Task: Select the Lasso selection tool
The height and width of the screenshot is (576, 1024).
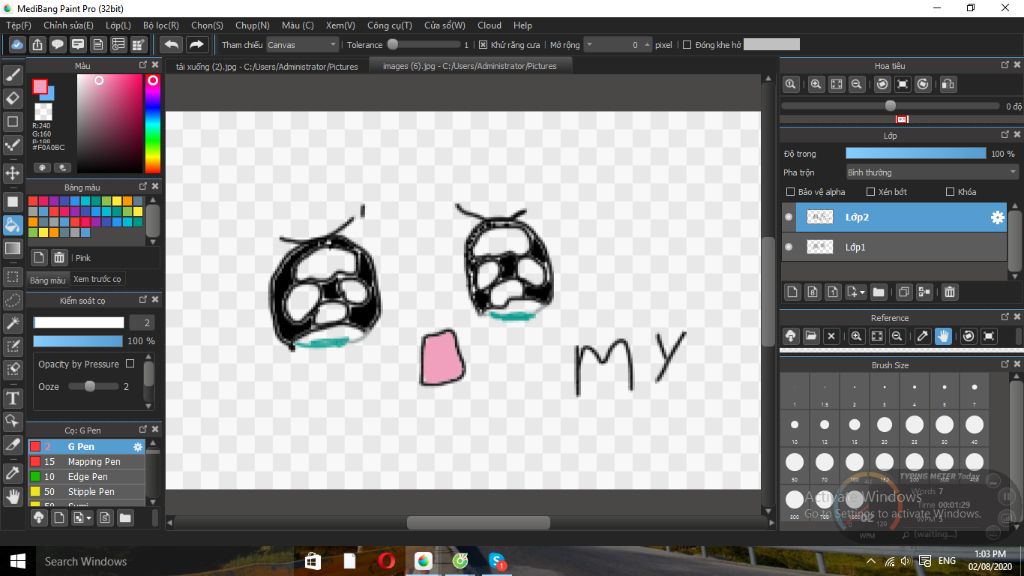Action: [x=12, y=300]
